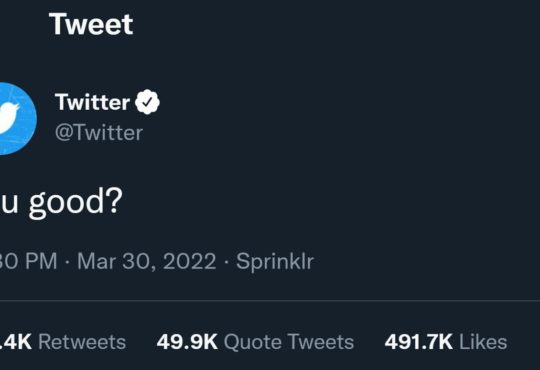
Task: Click the 491.7K count number
Action: click(418, 342)
